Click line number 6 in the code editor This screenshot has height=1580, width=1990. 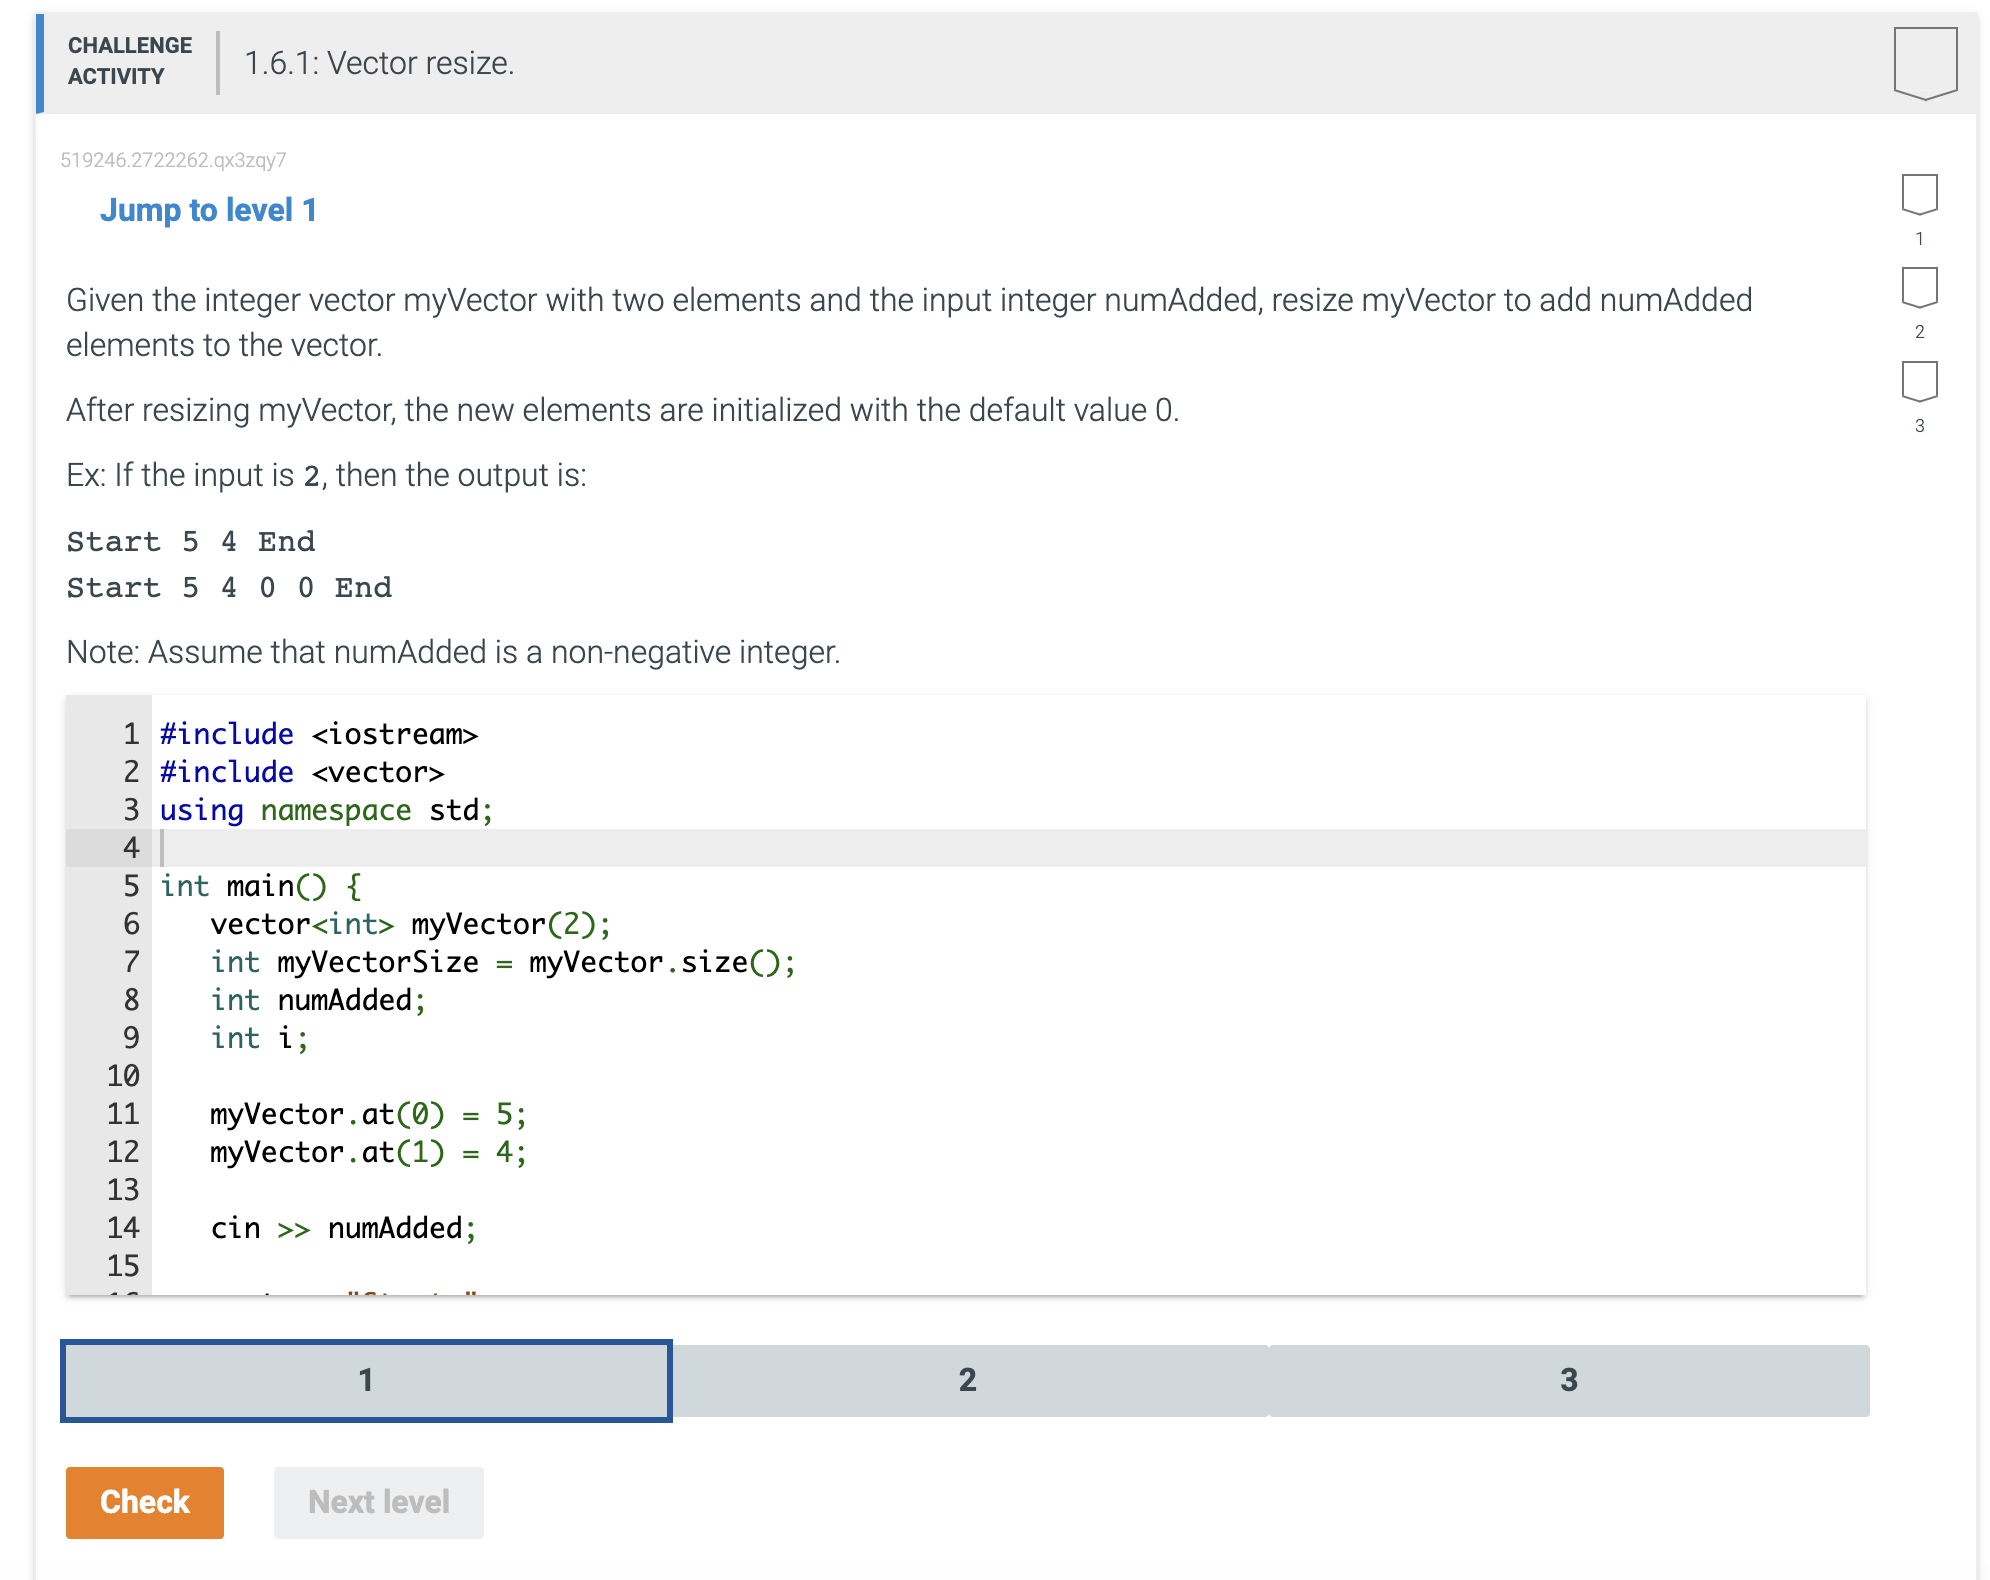(x=129, y=924)
